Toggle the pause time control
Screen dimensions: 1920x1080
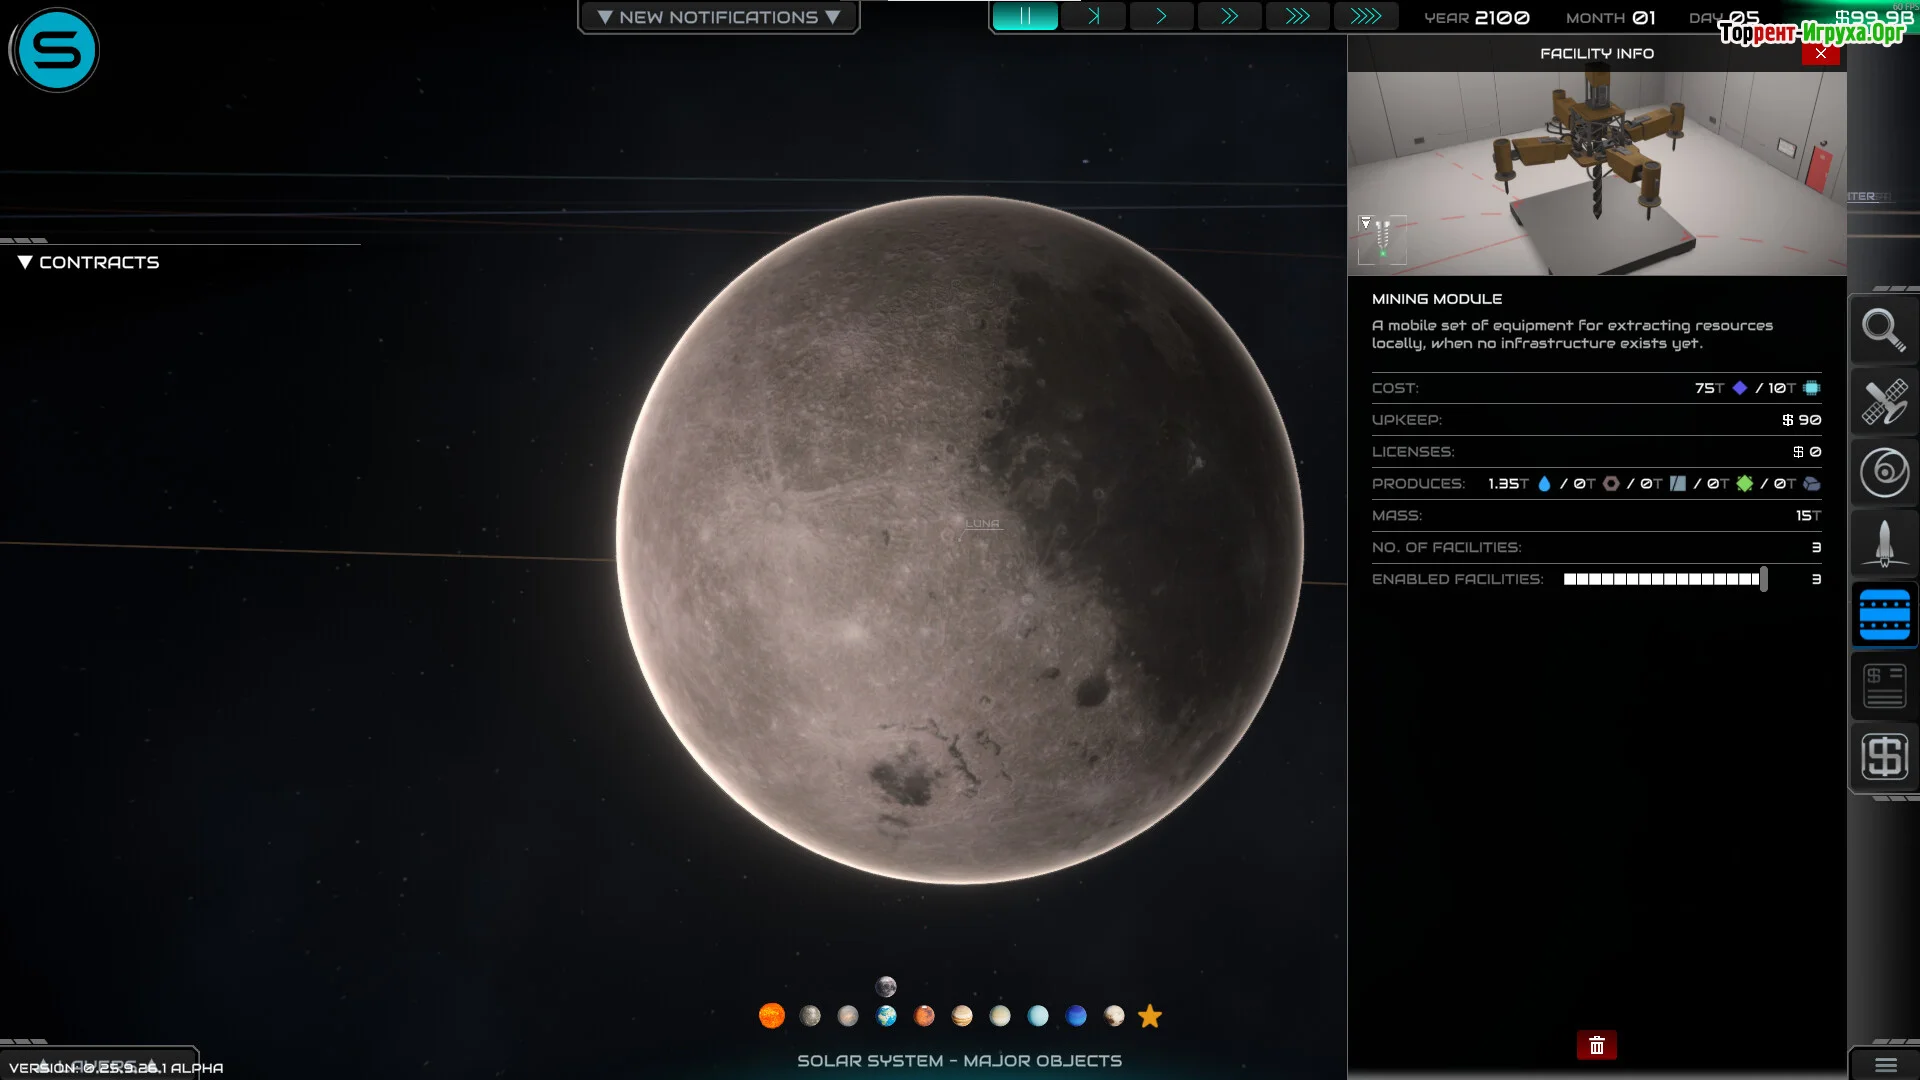point(1025,17)
